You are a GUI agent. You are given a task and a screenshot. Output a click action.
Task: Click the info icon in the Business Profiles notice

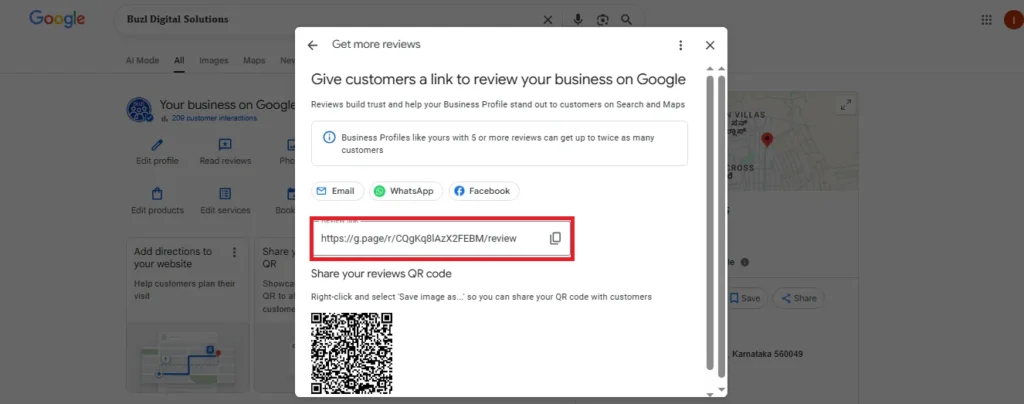coord(330,138)
